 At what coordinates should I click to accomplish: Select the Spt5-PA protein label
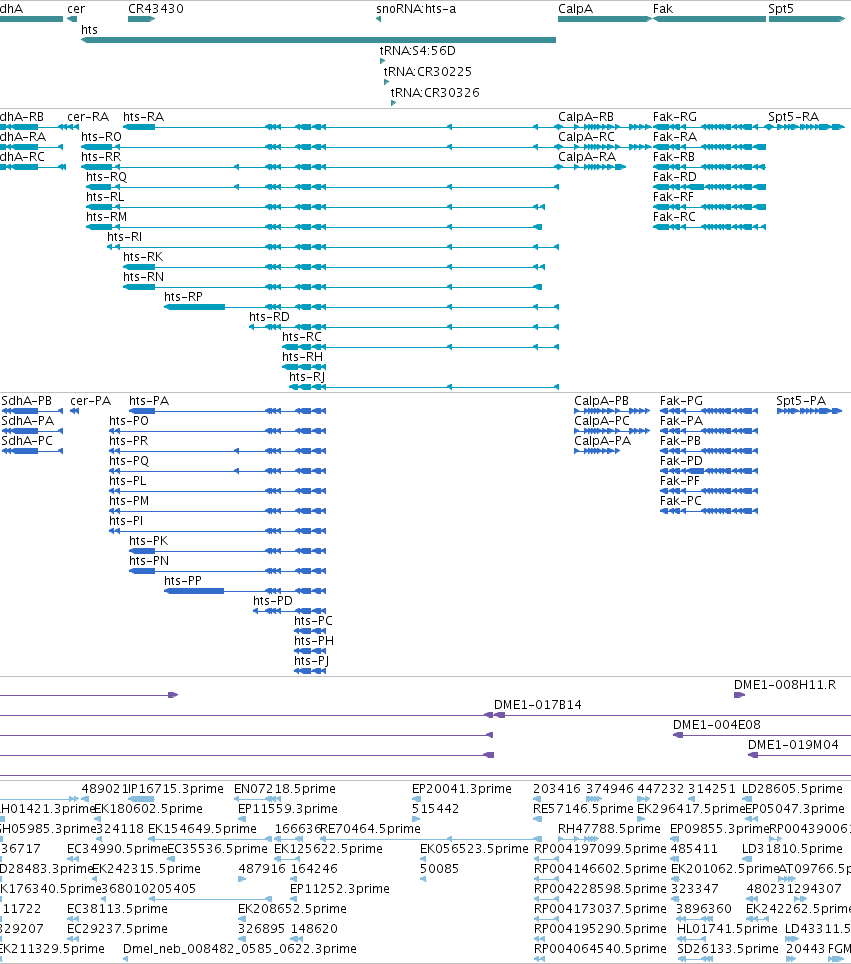801,401
